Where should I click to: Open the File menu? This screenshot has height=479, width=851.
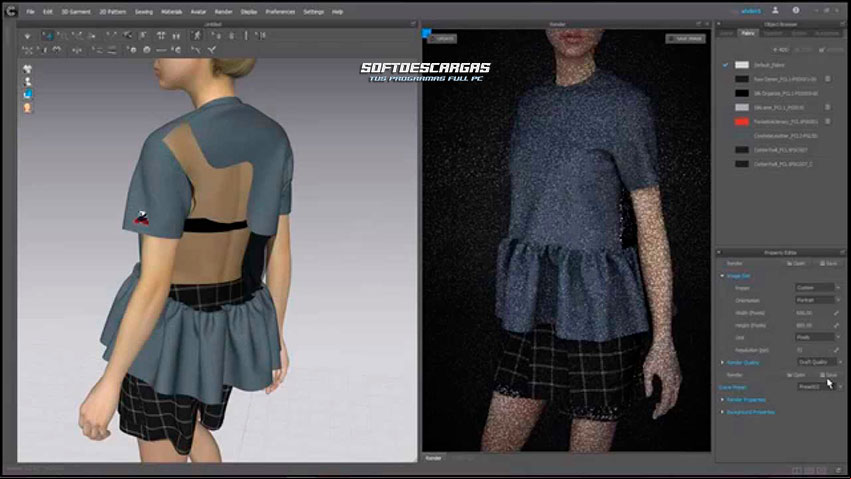(30, 11)
